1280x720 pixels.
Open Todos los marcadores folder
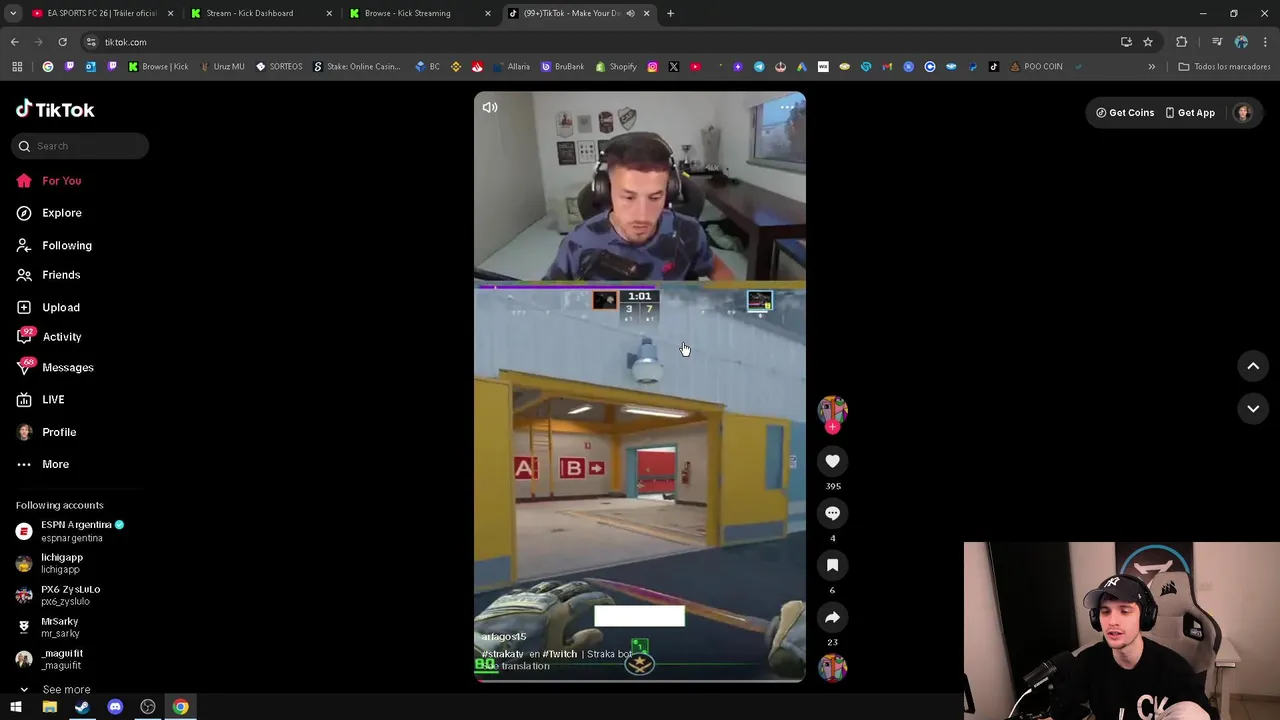[1225, 67]
